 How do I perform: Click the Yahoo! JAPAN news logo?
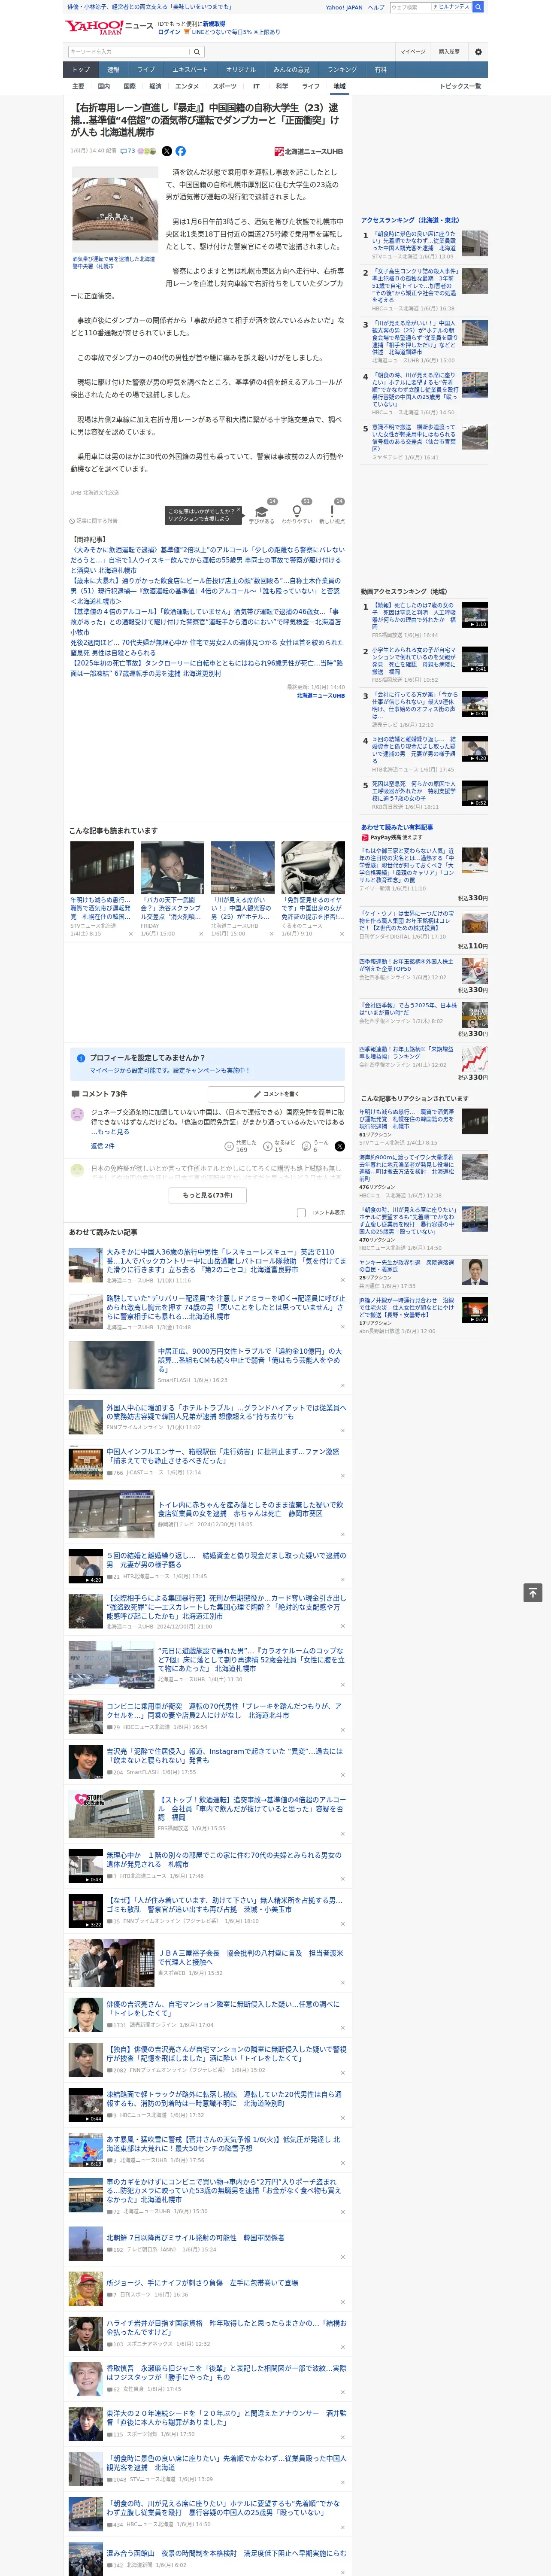point(109,27)
